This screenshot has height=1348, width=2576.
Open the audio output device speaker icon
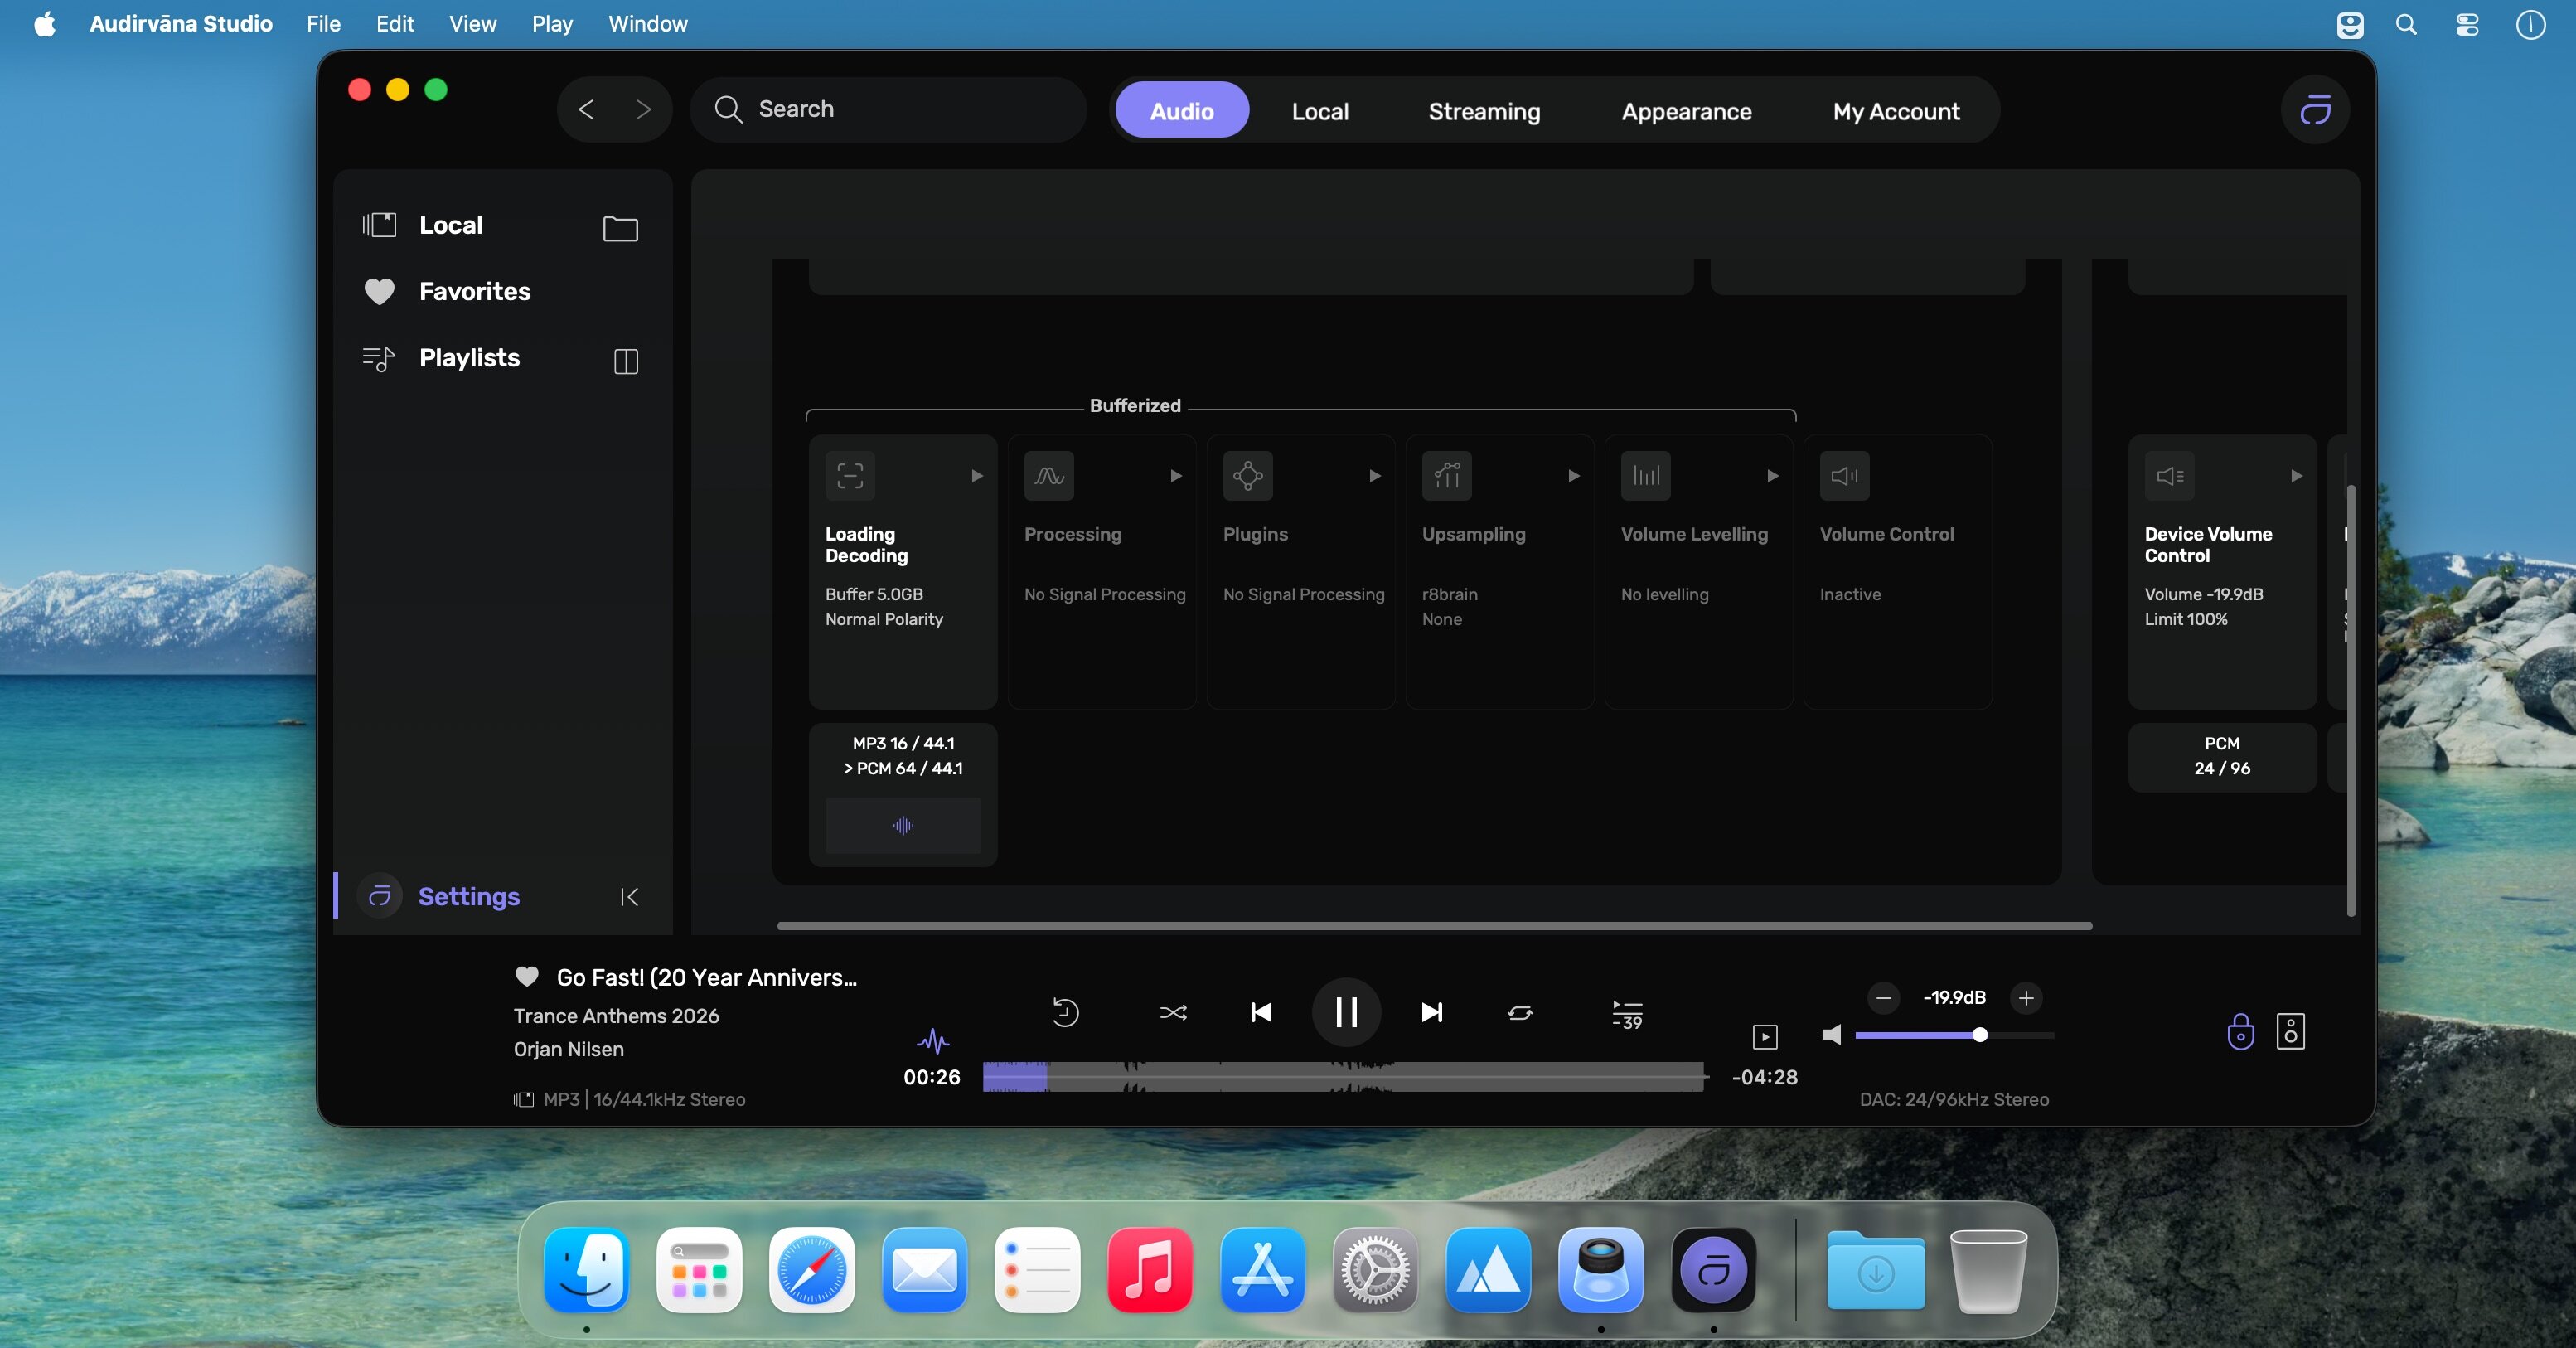click(2290, 1031)
